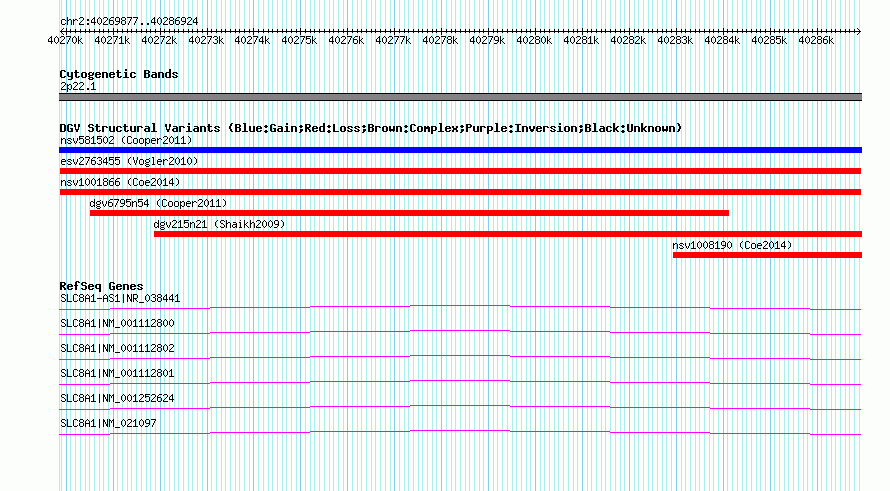Open the dgv215n21 (Shaikh2009) label
The width and height of the screenshot is (890, 491).
click(x=219, y=224)
